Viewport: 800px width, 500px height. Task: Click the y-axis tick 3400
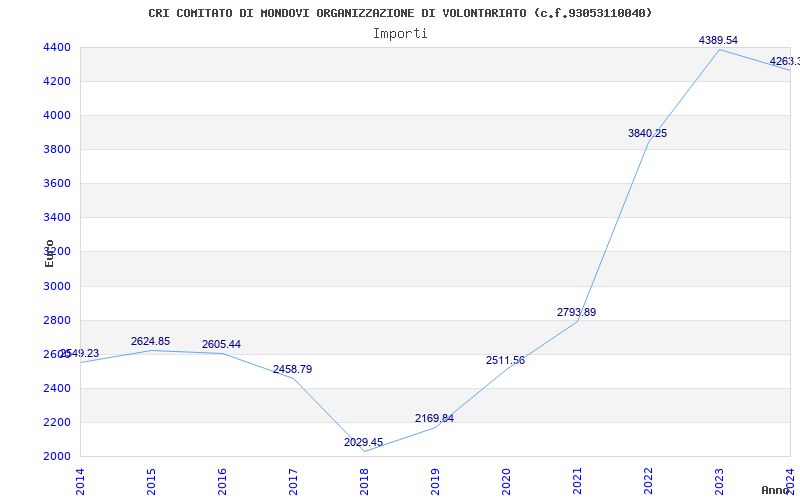(x=57, y=218)
